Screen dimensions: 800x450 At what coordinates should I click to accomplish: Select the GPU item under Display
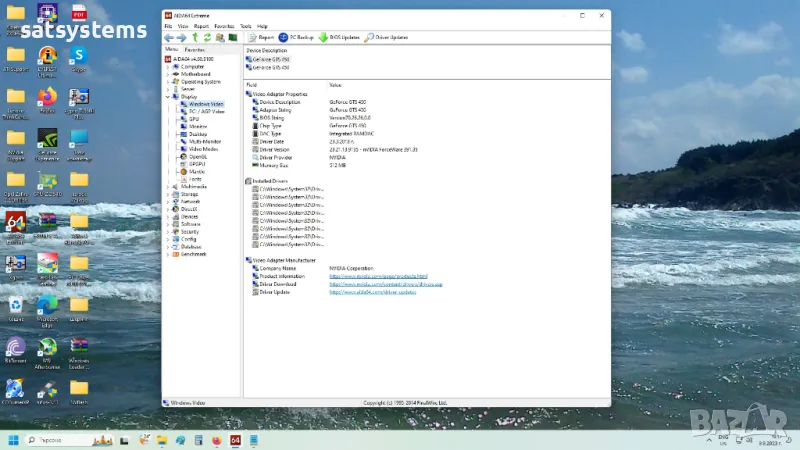[x=194, y=119]
